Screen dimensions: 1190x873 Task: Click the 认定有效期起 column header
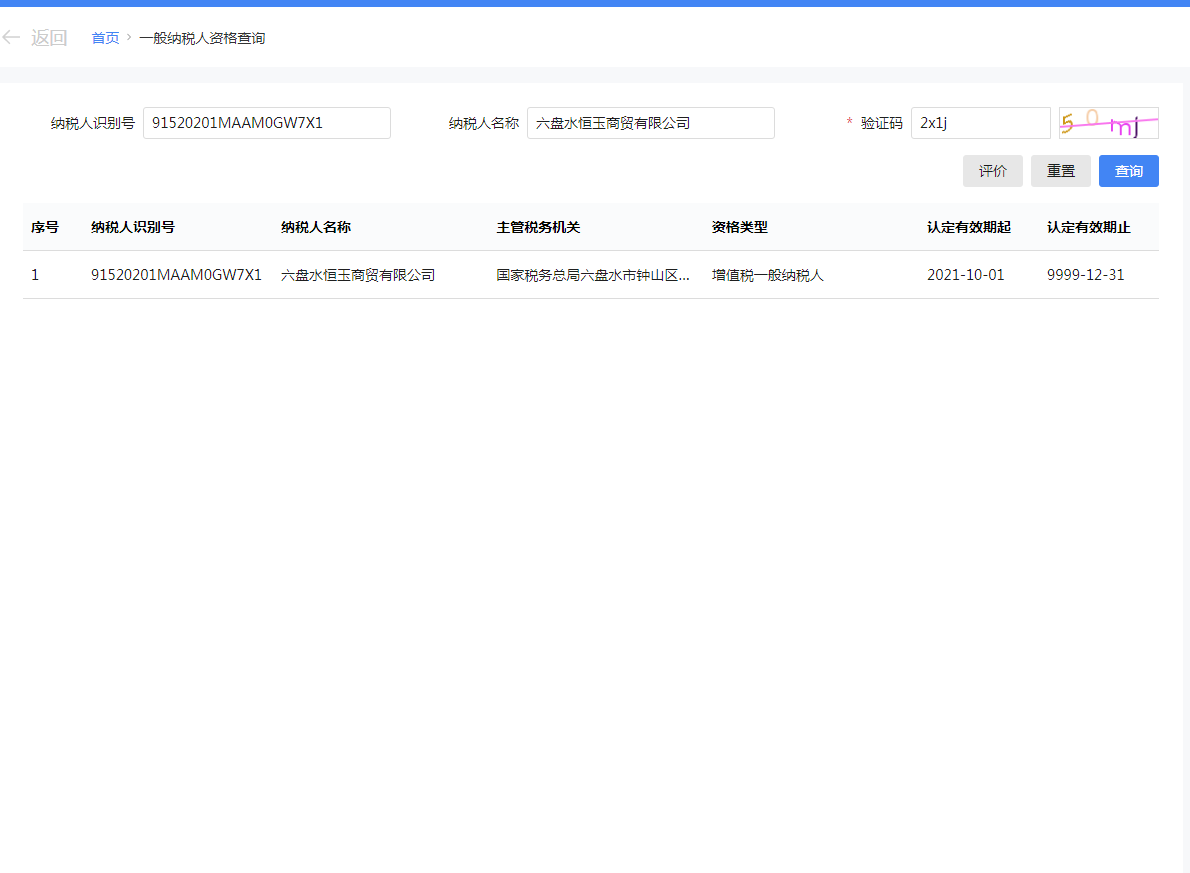(968, 227)
